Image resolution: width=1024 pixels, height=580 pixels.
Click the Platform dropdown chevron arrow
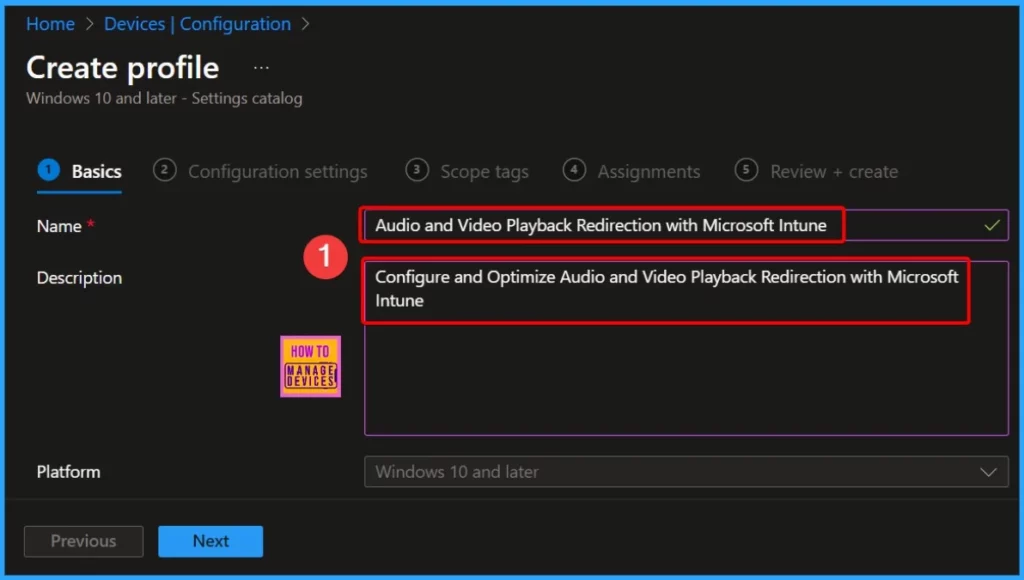pyautogui.click(x=988, y=472)
